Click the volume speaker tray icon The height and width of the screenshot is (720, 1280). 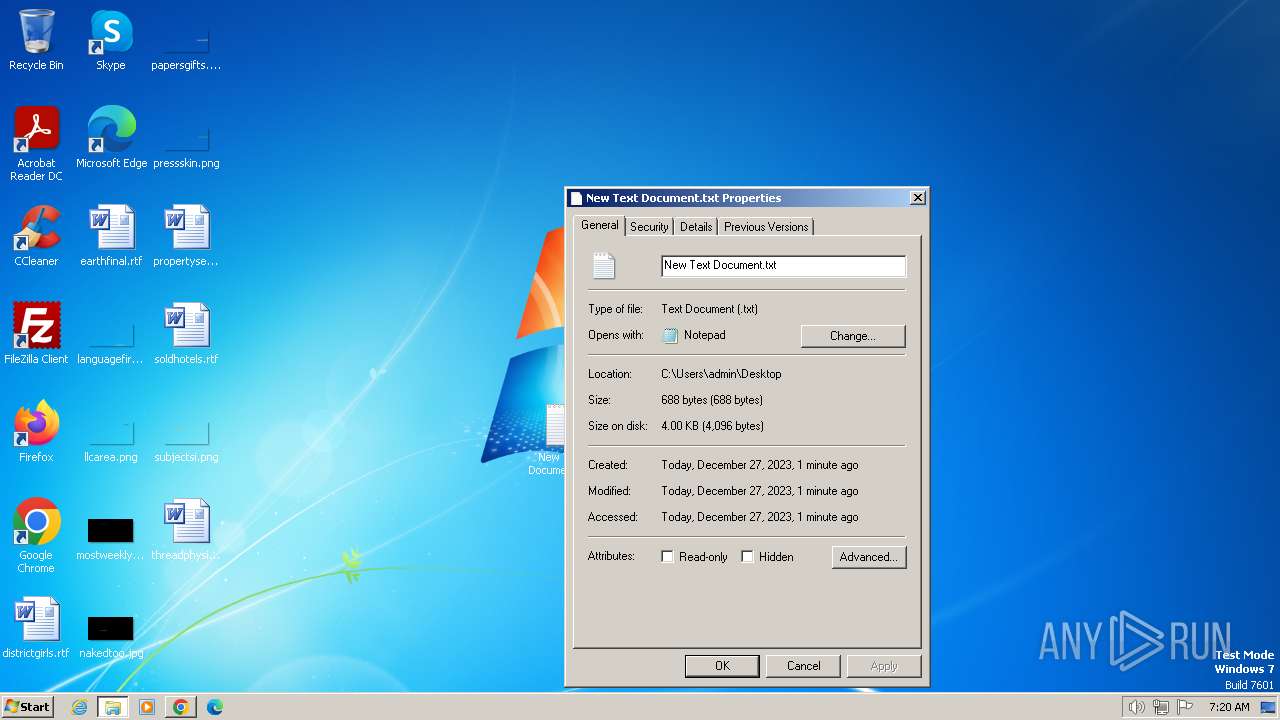pyautogui.click(x=1136, y=707)
